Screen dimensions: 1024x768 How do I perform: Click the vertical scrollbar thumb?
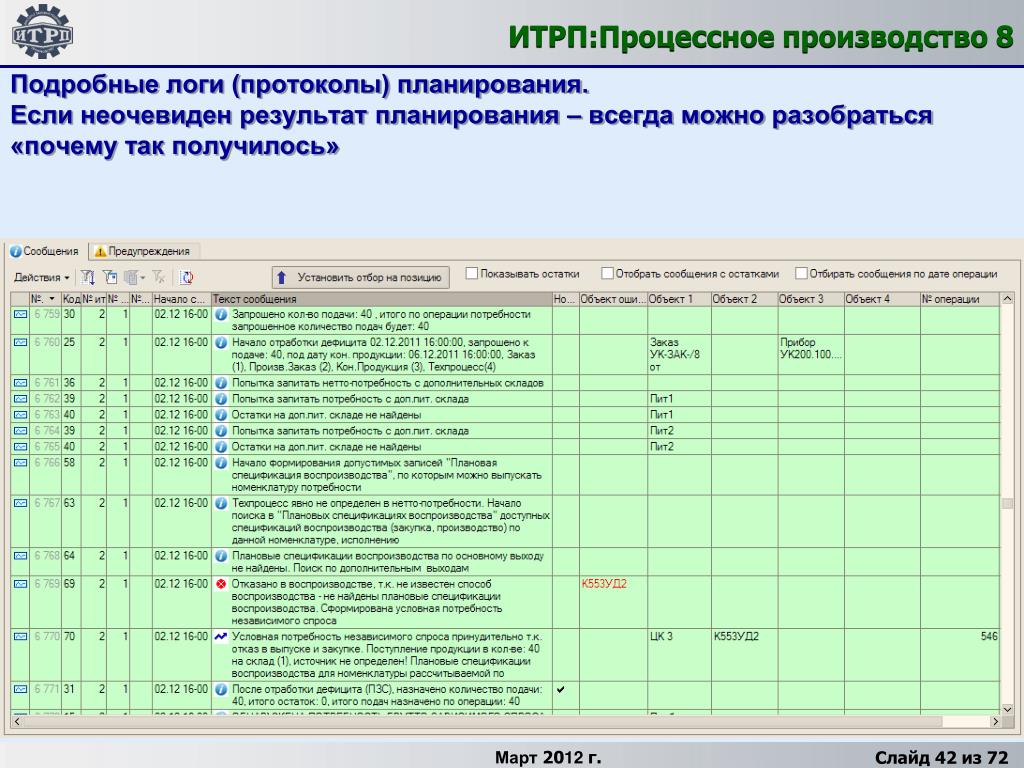coord(1007,504)
